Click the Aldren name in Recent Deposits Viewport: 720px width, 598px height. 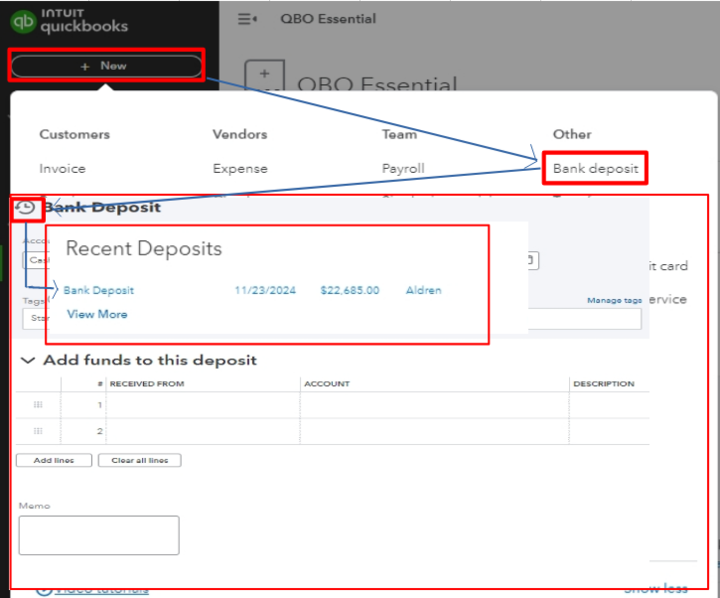(x=424, y=290)
